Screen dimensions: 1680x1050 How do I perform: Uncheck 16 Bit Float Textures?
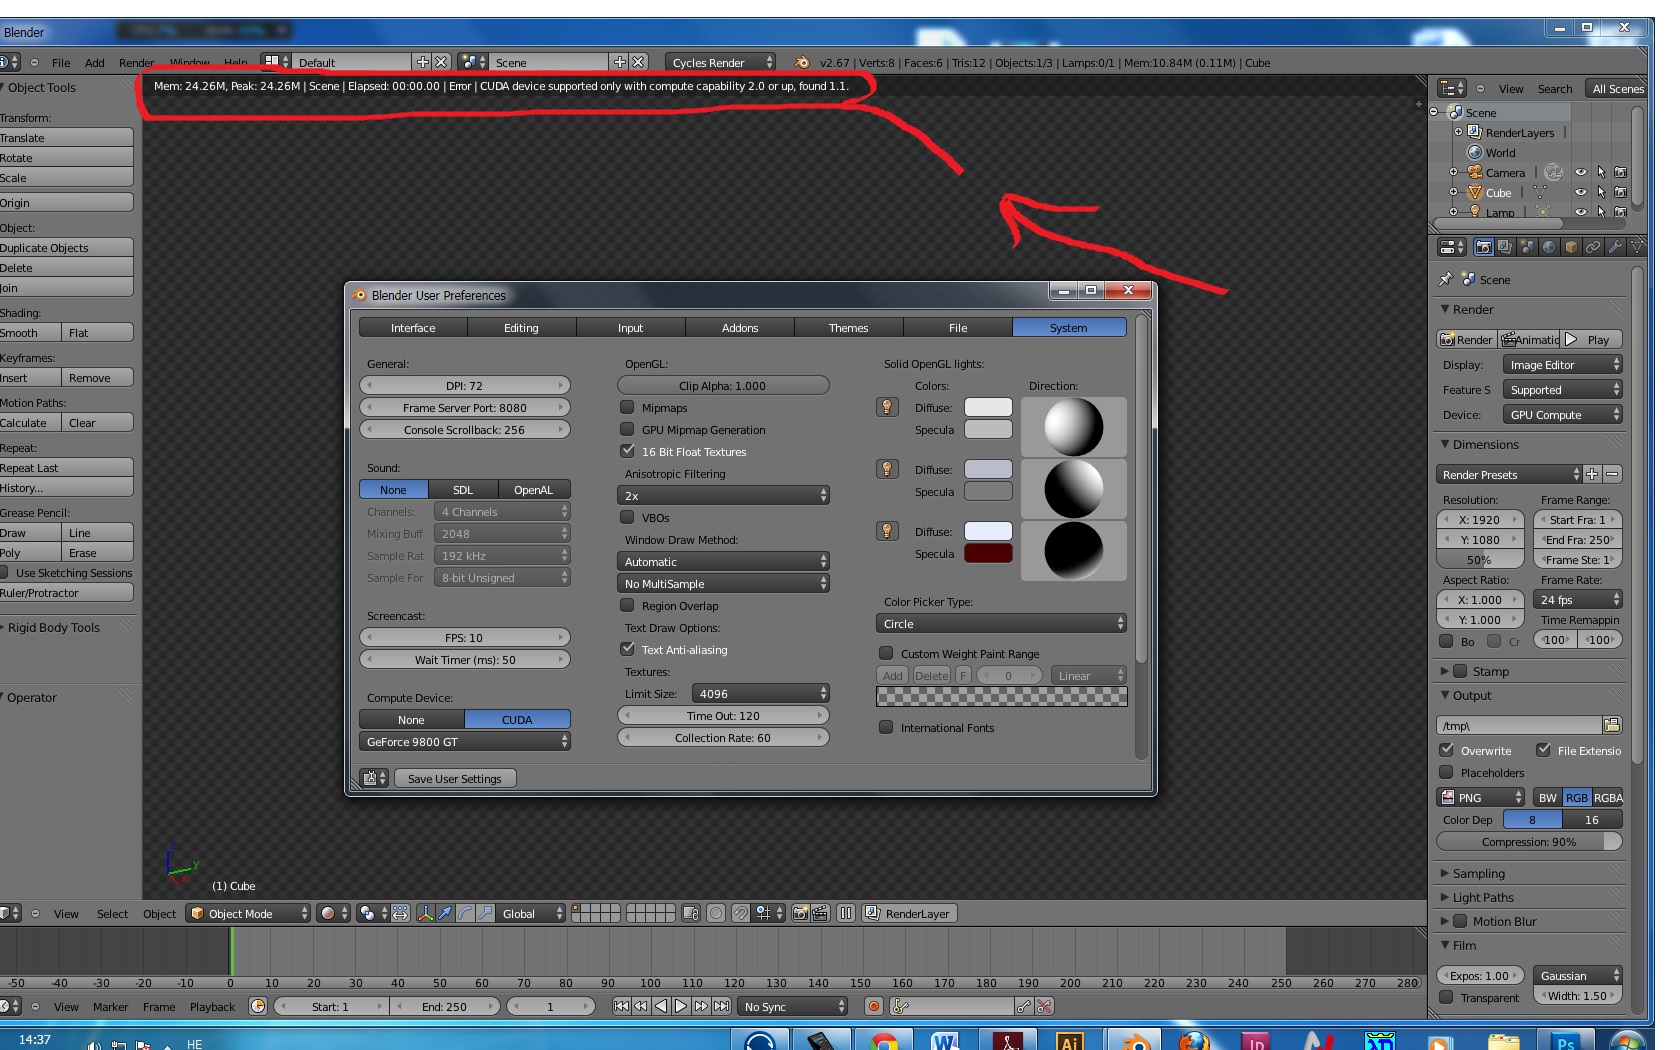[627, 451]
